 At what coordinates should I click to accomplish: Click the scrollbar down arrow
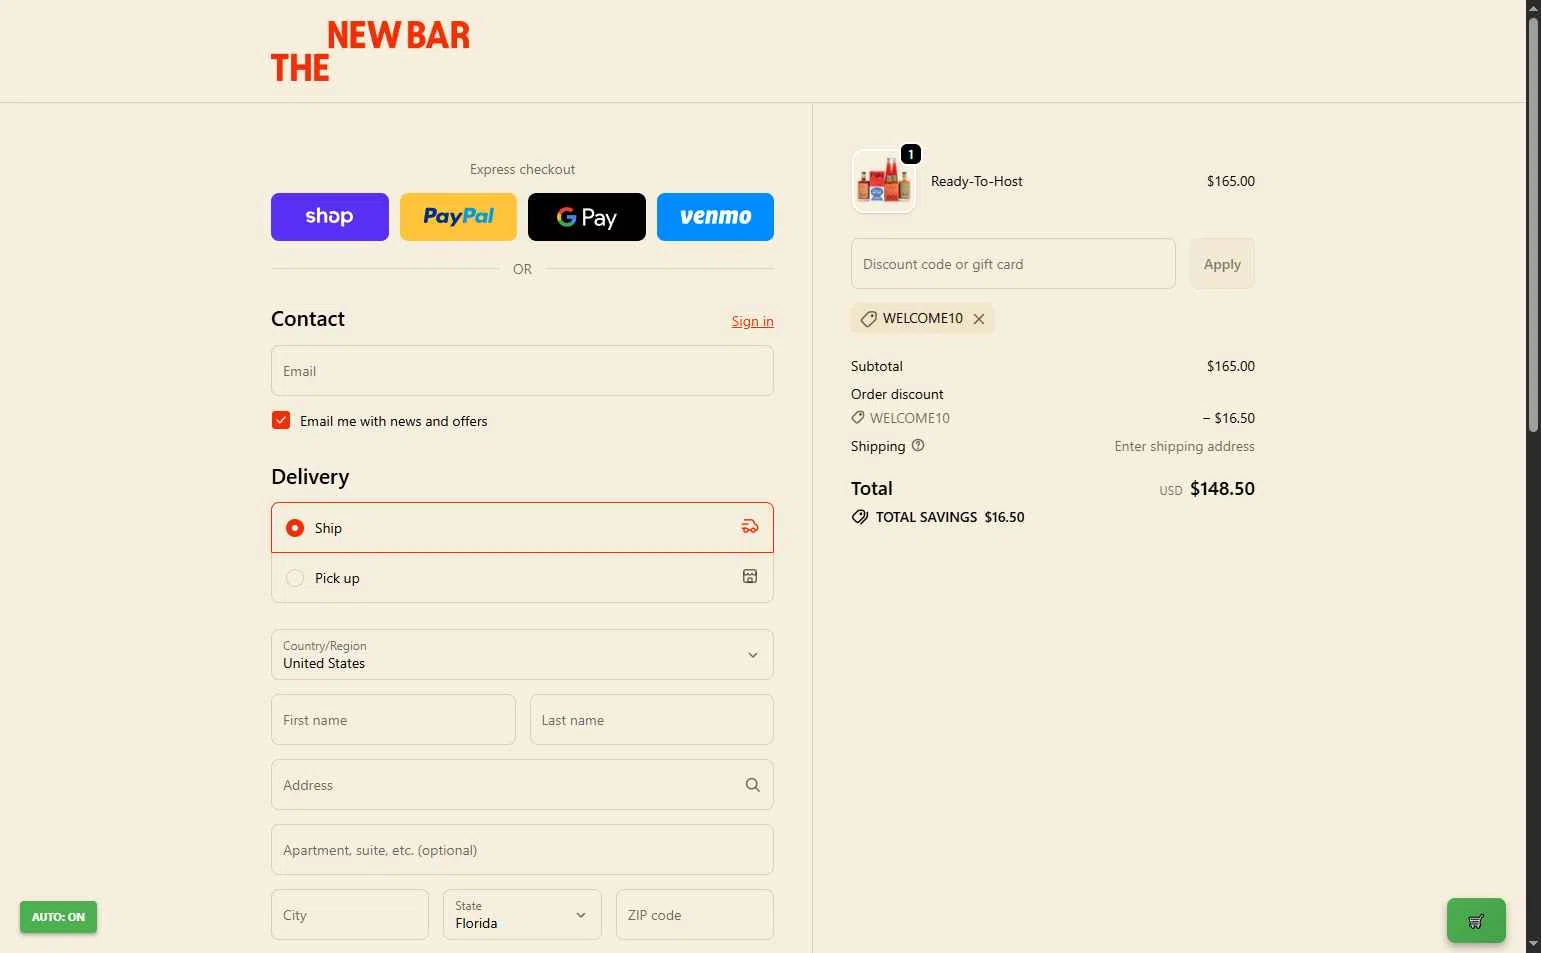pyautogui.click(x=1534, y=944)
